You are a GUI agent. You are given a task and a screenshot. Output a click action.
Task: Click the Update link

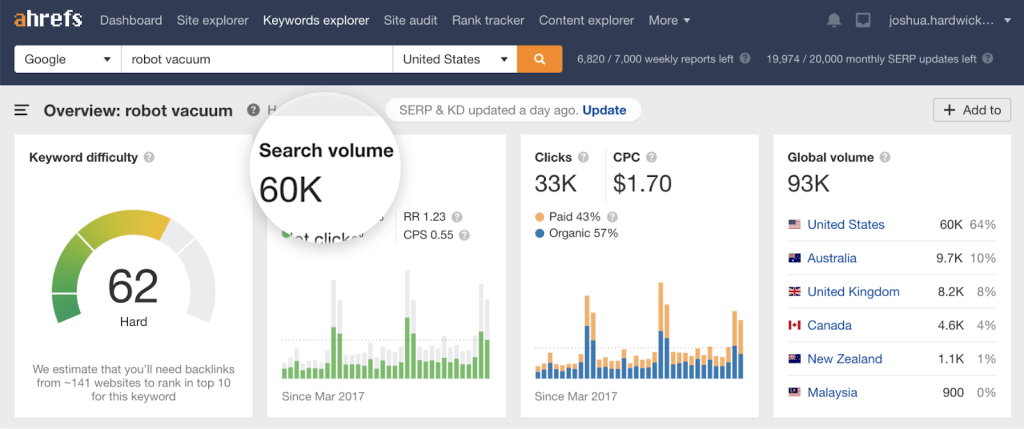coord(604,110)
